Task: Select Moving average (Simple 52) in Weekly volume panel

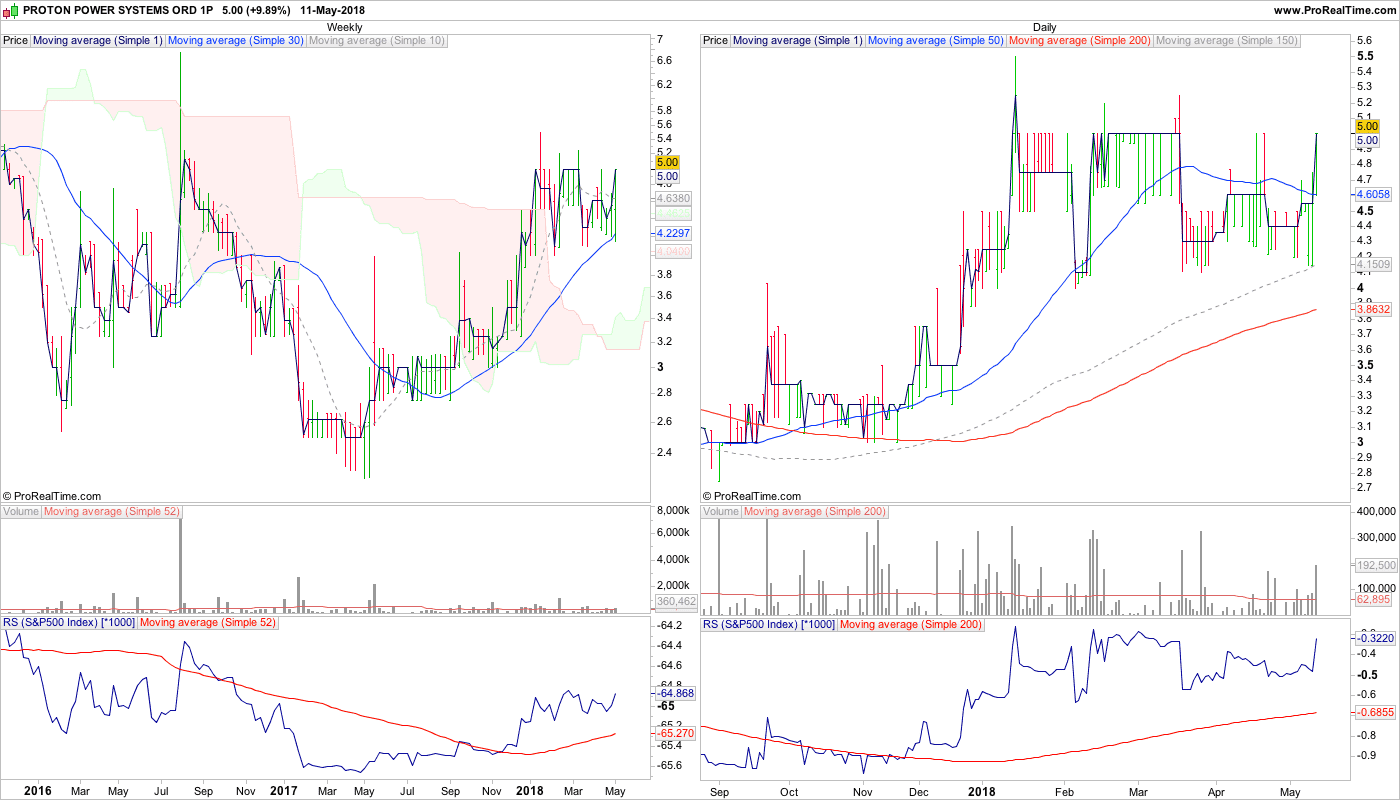Action: 112,512
